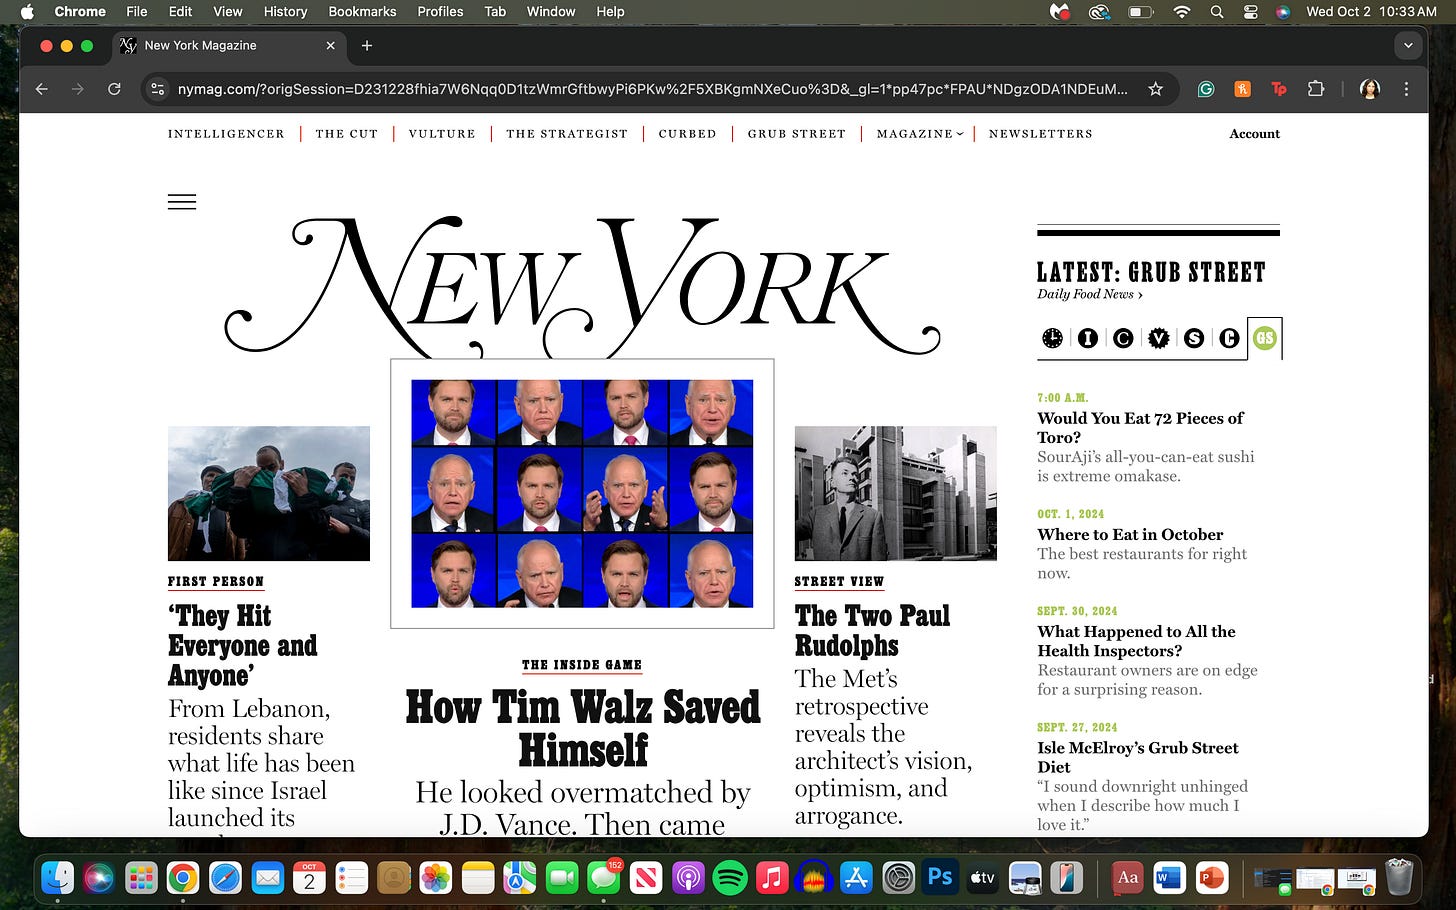Expand the Magazine dropdown in site nav
This screenshot has width=1456, height=910.
tap(920, 134)
